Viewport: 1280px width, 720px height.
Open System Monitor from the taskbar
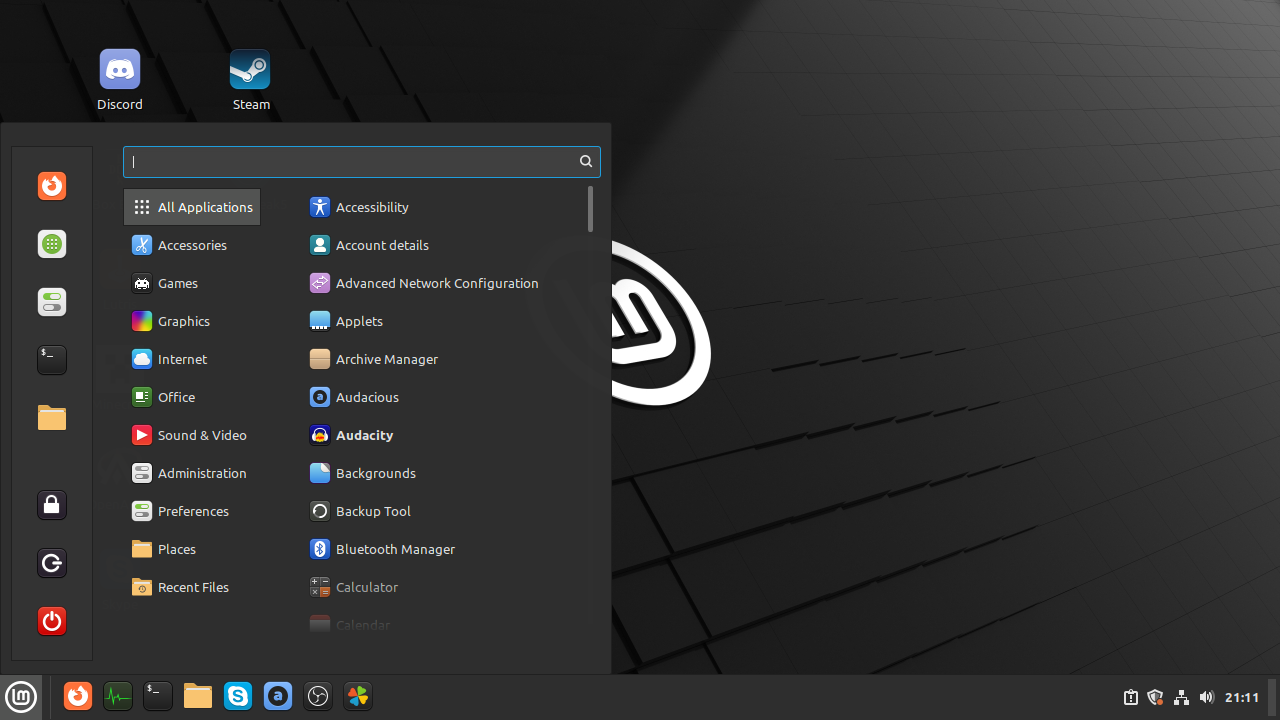pyautogui.click(x=118, y=696)
